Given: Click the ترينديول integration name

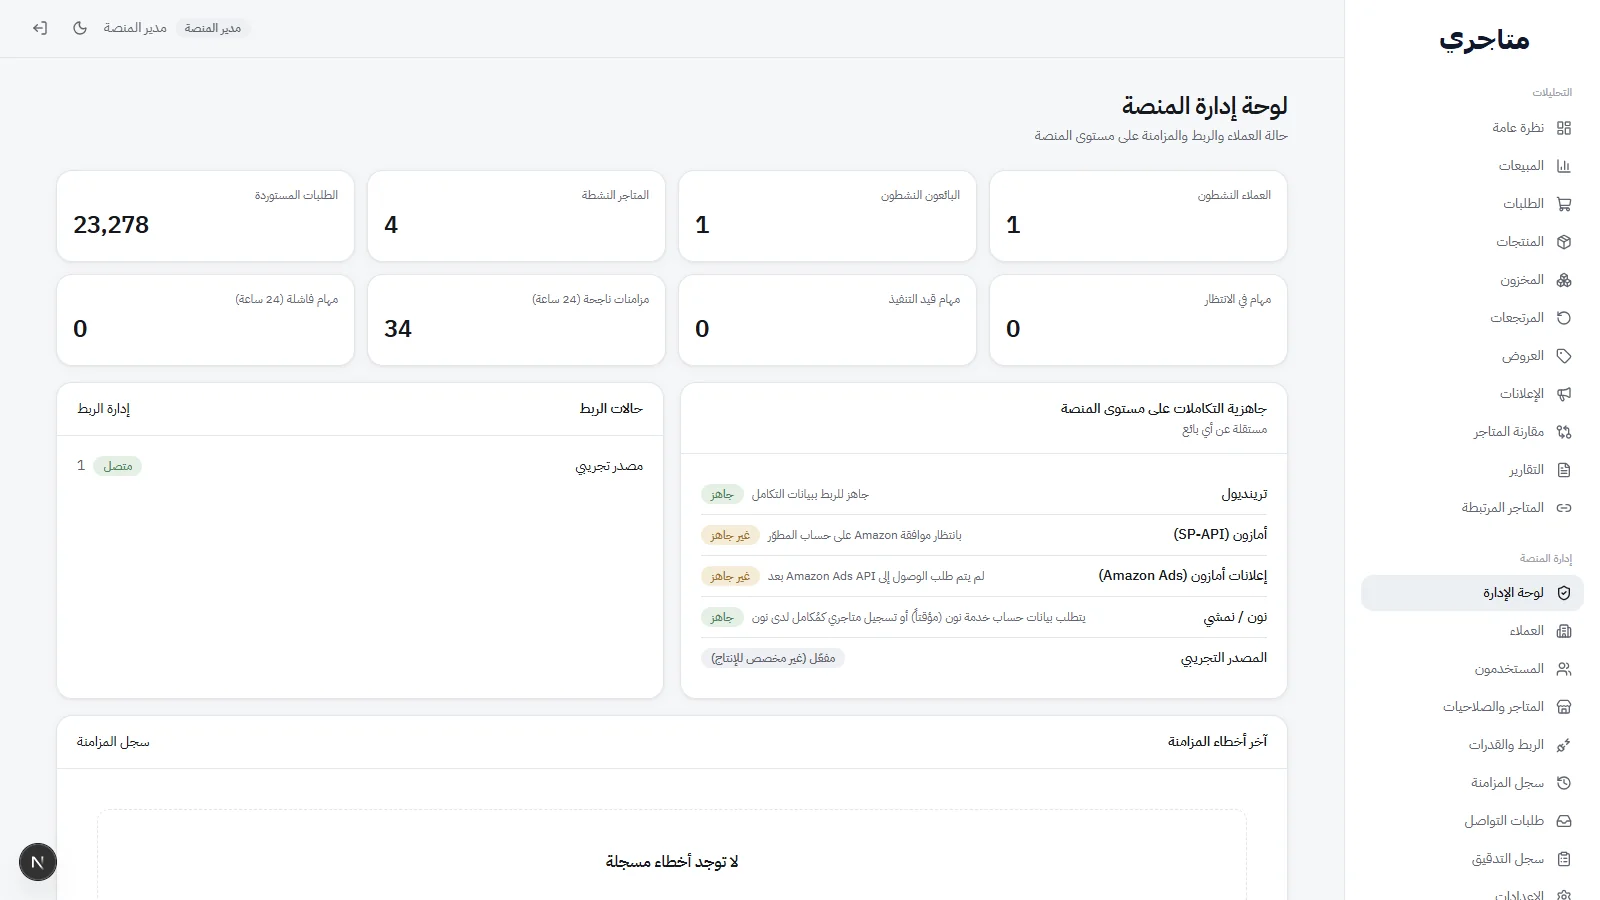Looking at the screenshot, I should click(1244, 494).
